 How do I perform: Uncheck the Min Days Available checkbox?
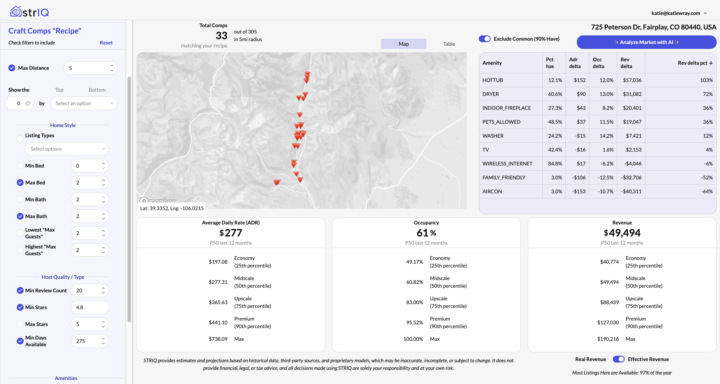point(20,341)
